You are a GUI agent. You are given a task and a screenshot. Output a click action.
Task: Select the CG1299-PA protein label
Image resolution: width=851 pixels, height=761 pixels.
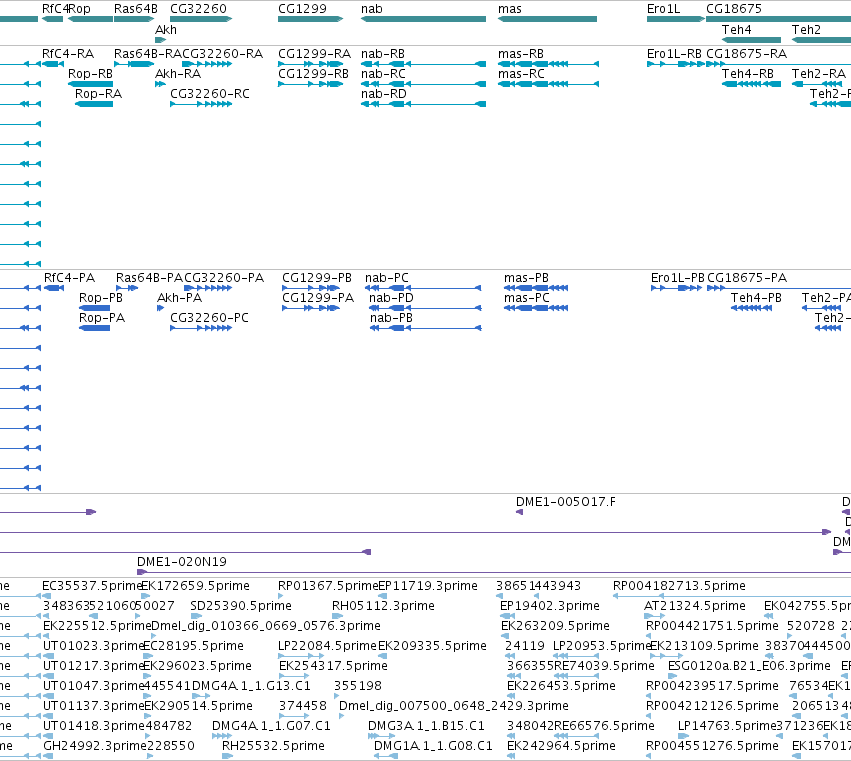coord(318,298)
